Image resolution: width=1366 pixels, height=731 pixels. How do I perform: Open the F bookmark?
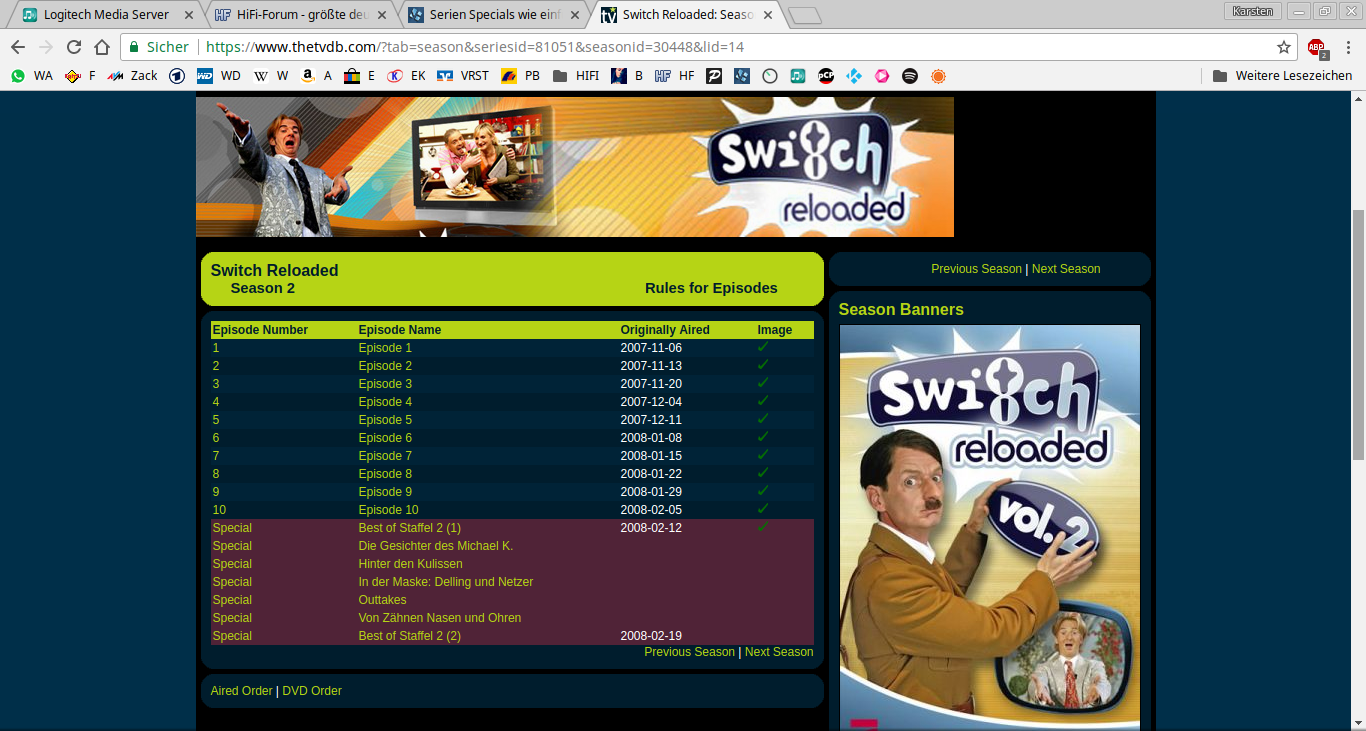pyautogui.click(x=81, y=76)
